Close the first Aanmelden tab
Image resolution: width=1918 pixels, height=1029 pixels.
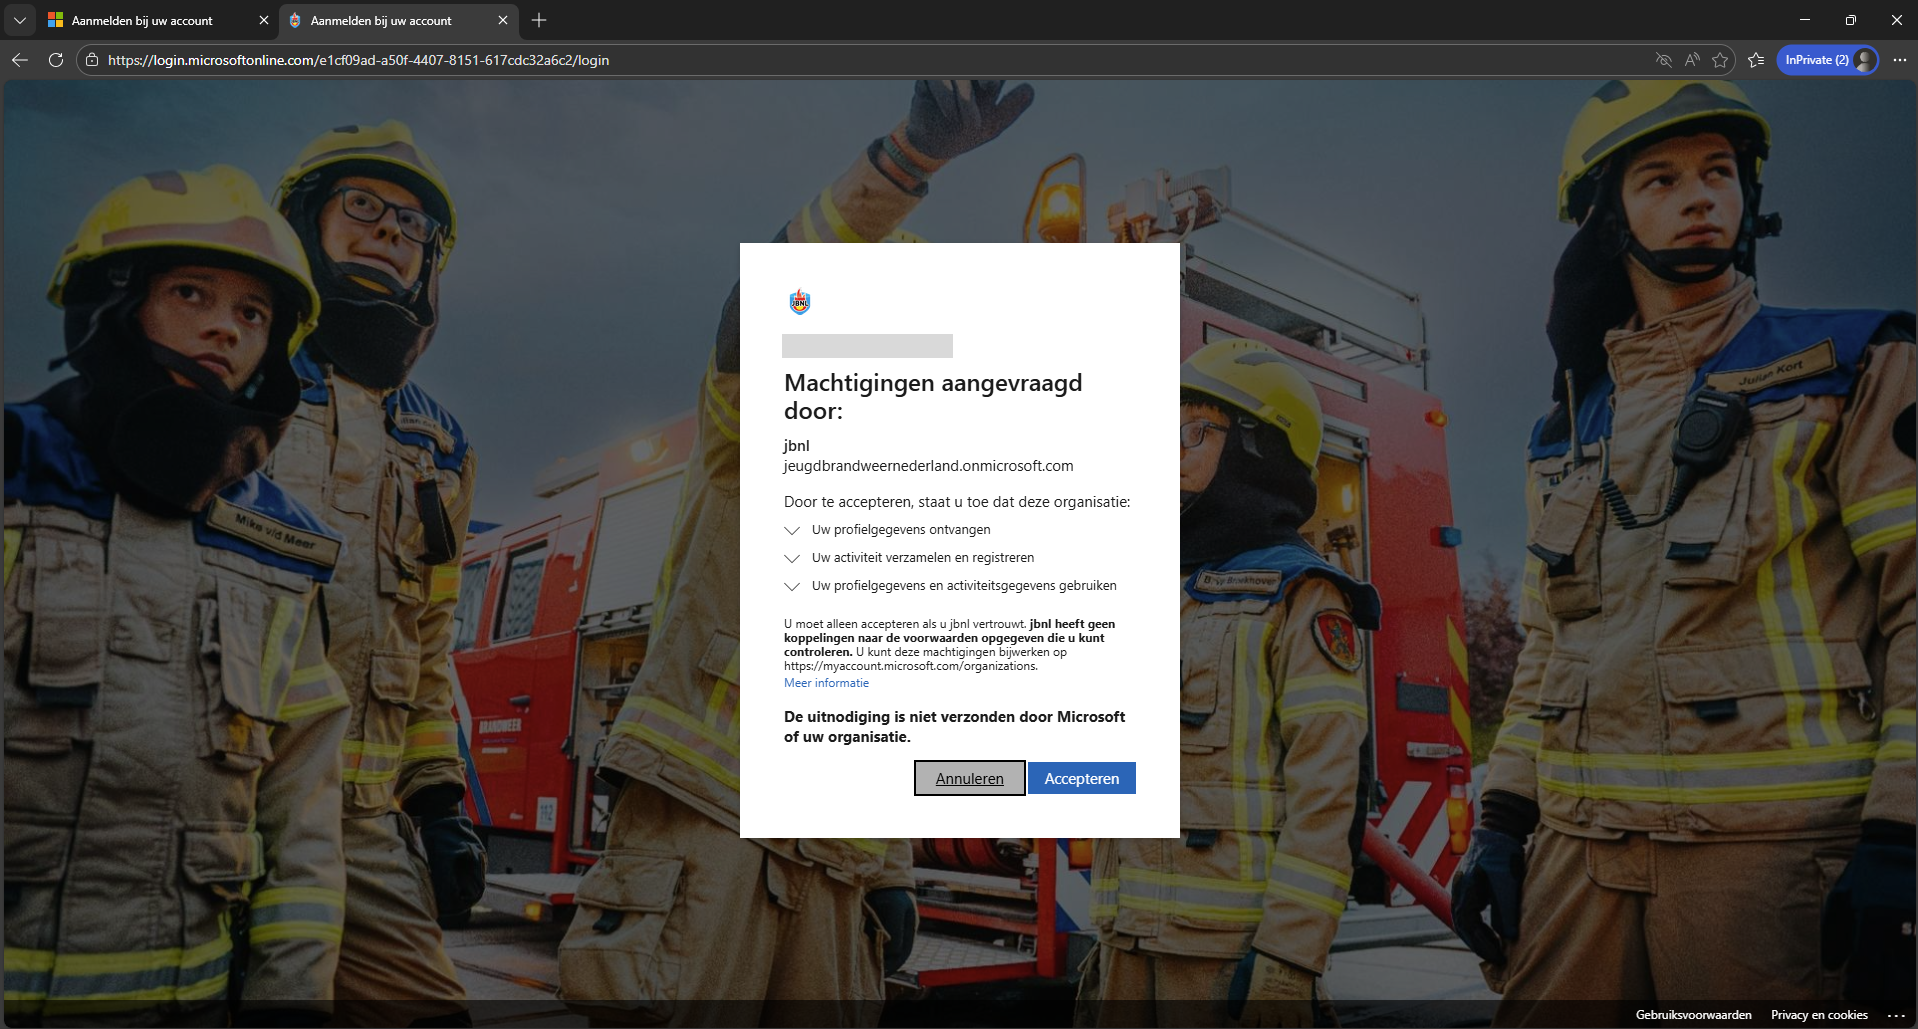click(x=264, y=20)
